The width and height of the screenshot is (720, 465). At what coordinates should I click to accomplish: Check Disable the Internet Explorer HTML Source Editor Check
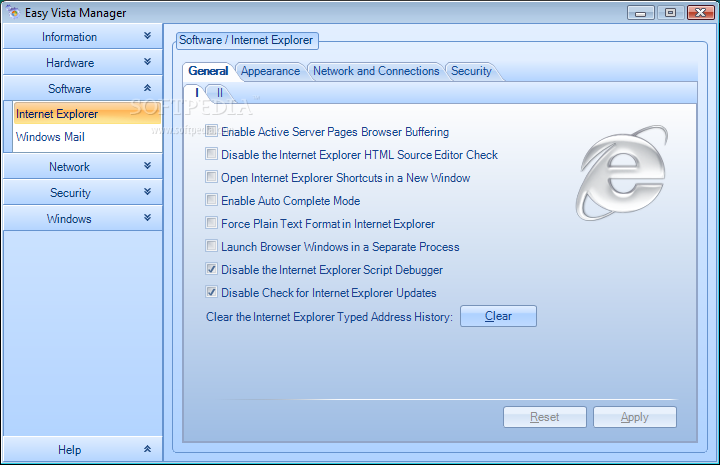[211, 154]
